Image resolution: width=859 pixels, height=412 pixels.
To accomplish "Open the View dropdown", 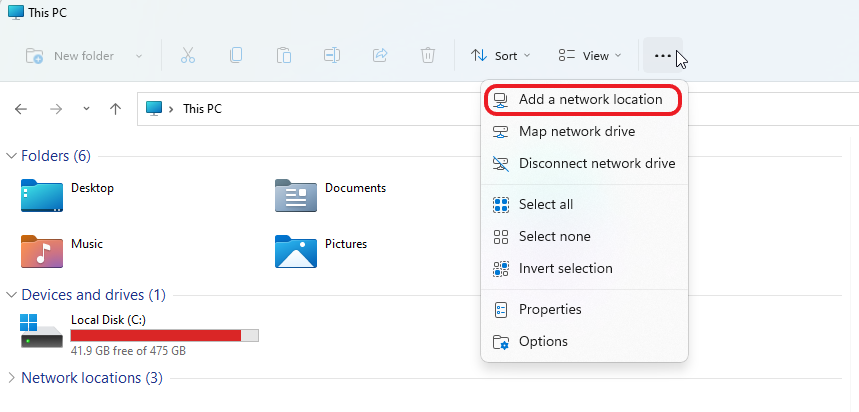I will (590, 56).
